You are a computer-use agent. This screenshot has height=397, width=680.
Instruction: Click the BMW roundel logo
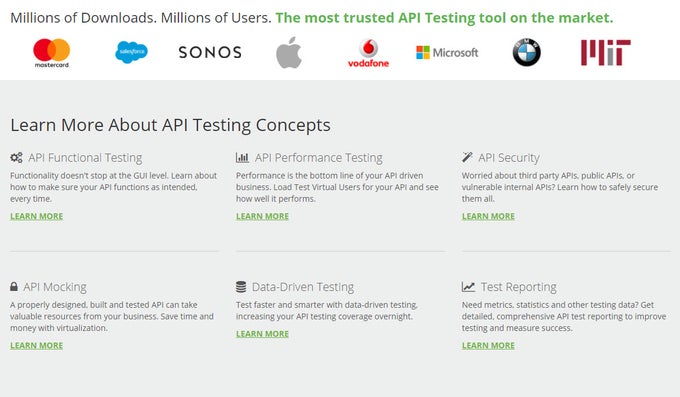(526, 52)
